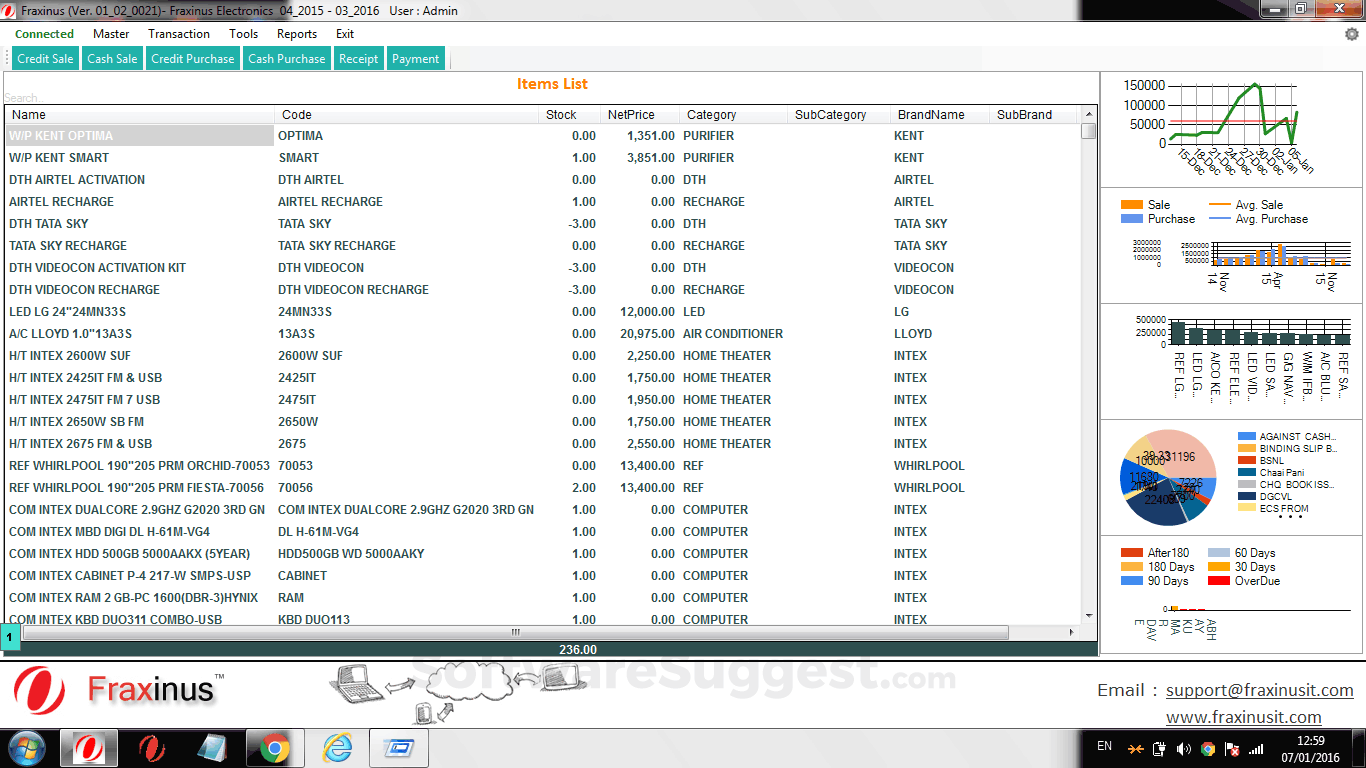Open the settings gear icon

pos(1352,34)
